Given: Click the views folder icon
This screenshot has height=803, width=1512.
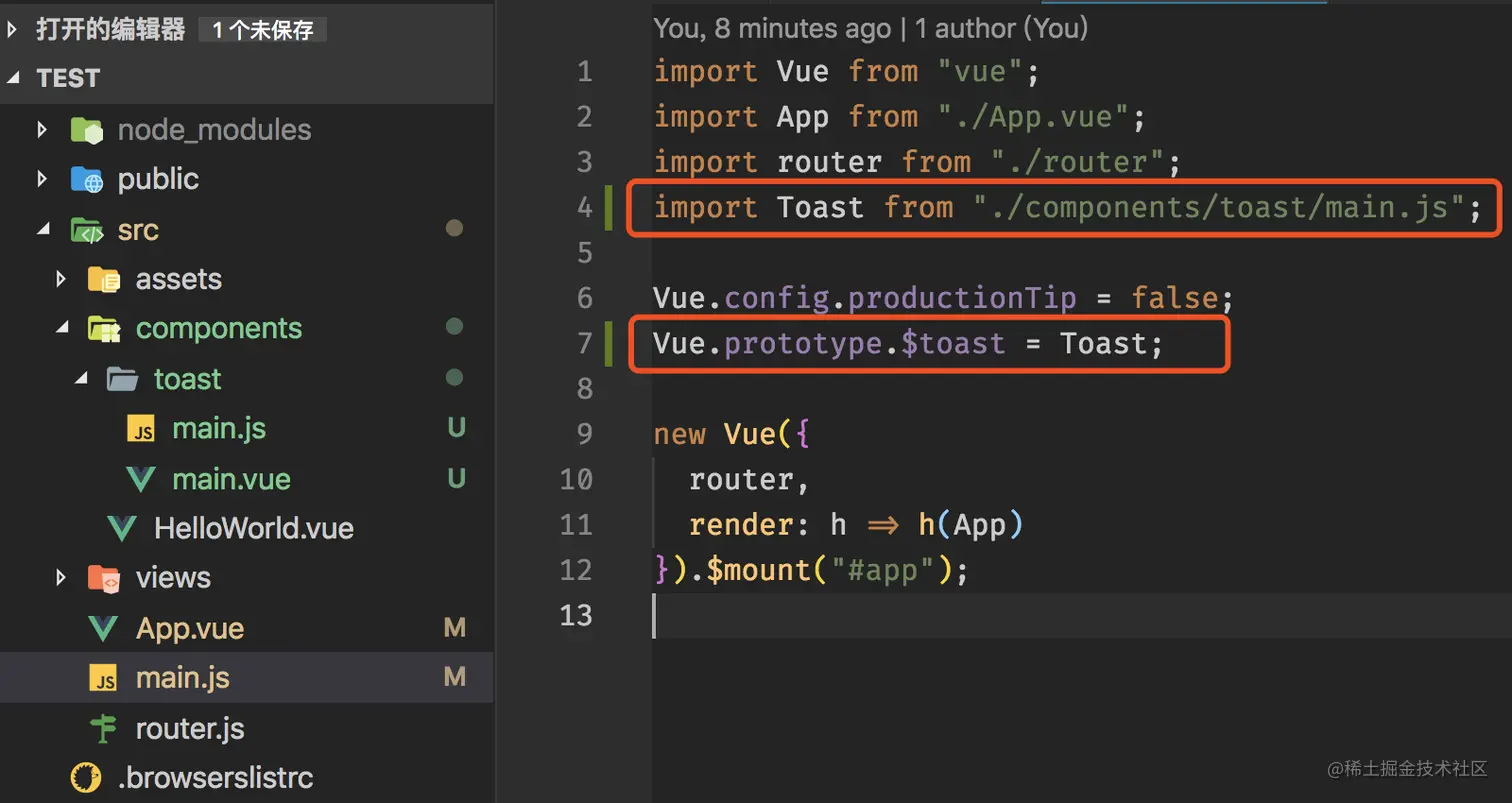Looking at the screenshot, I should coord(104,577).
